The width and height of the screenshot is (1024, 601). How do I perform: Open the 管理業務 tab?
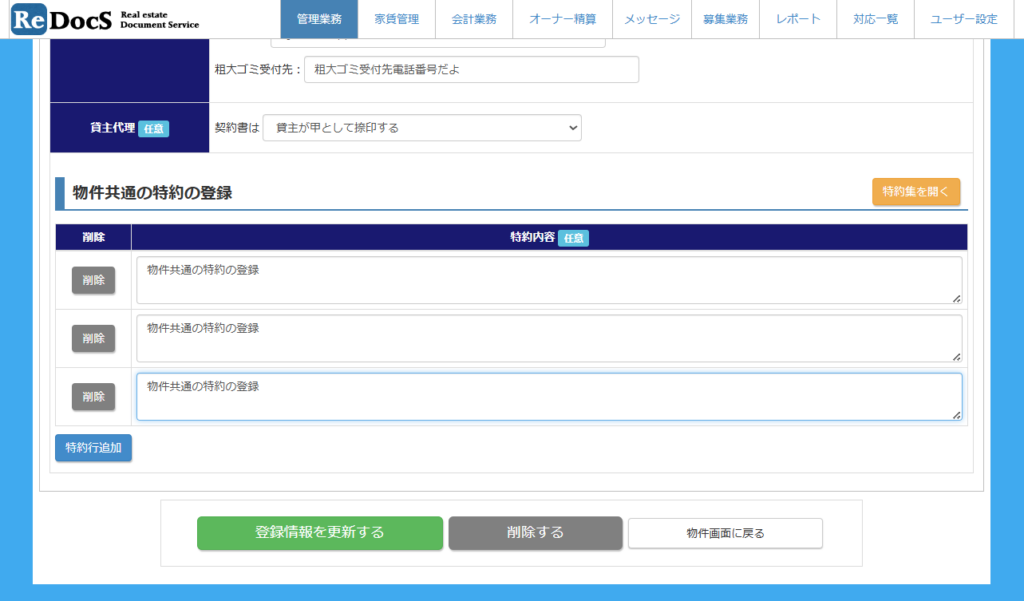(319, 19)
